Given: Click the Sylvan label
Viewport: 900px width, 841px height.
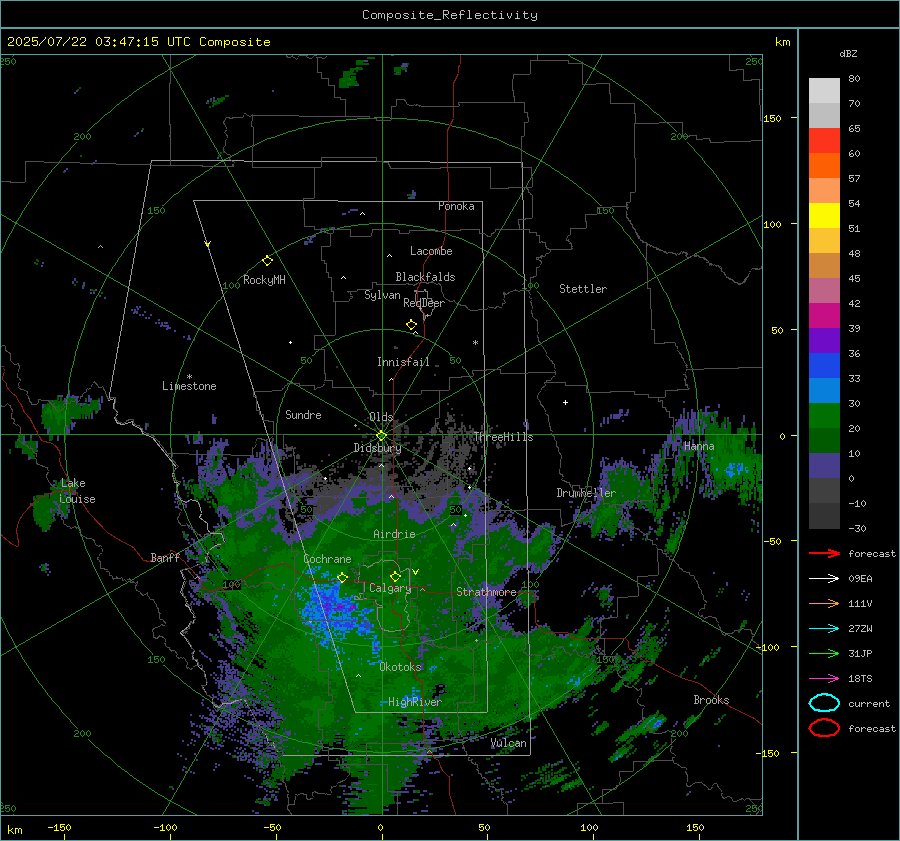Looking at the screenshot, I should [x=382, y=295].
